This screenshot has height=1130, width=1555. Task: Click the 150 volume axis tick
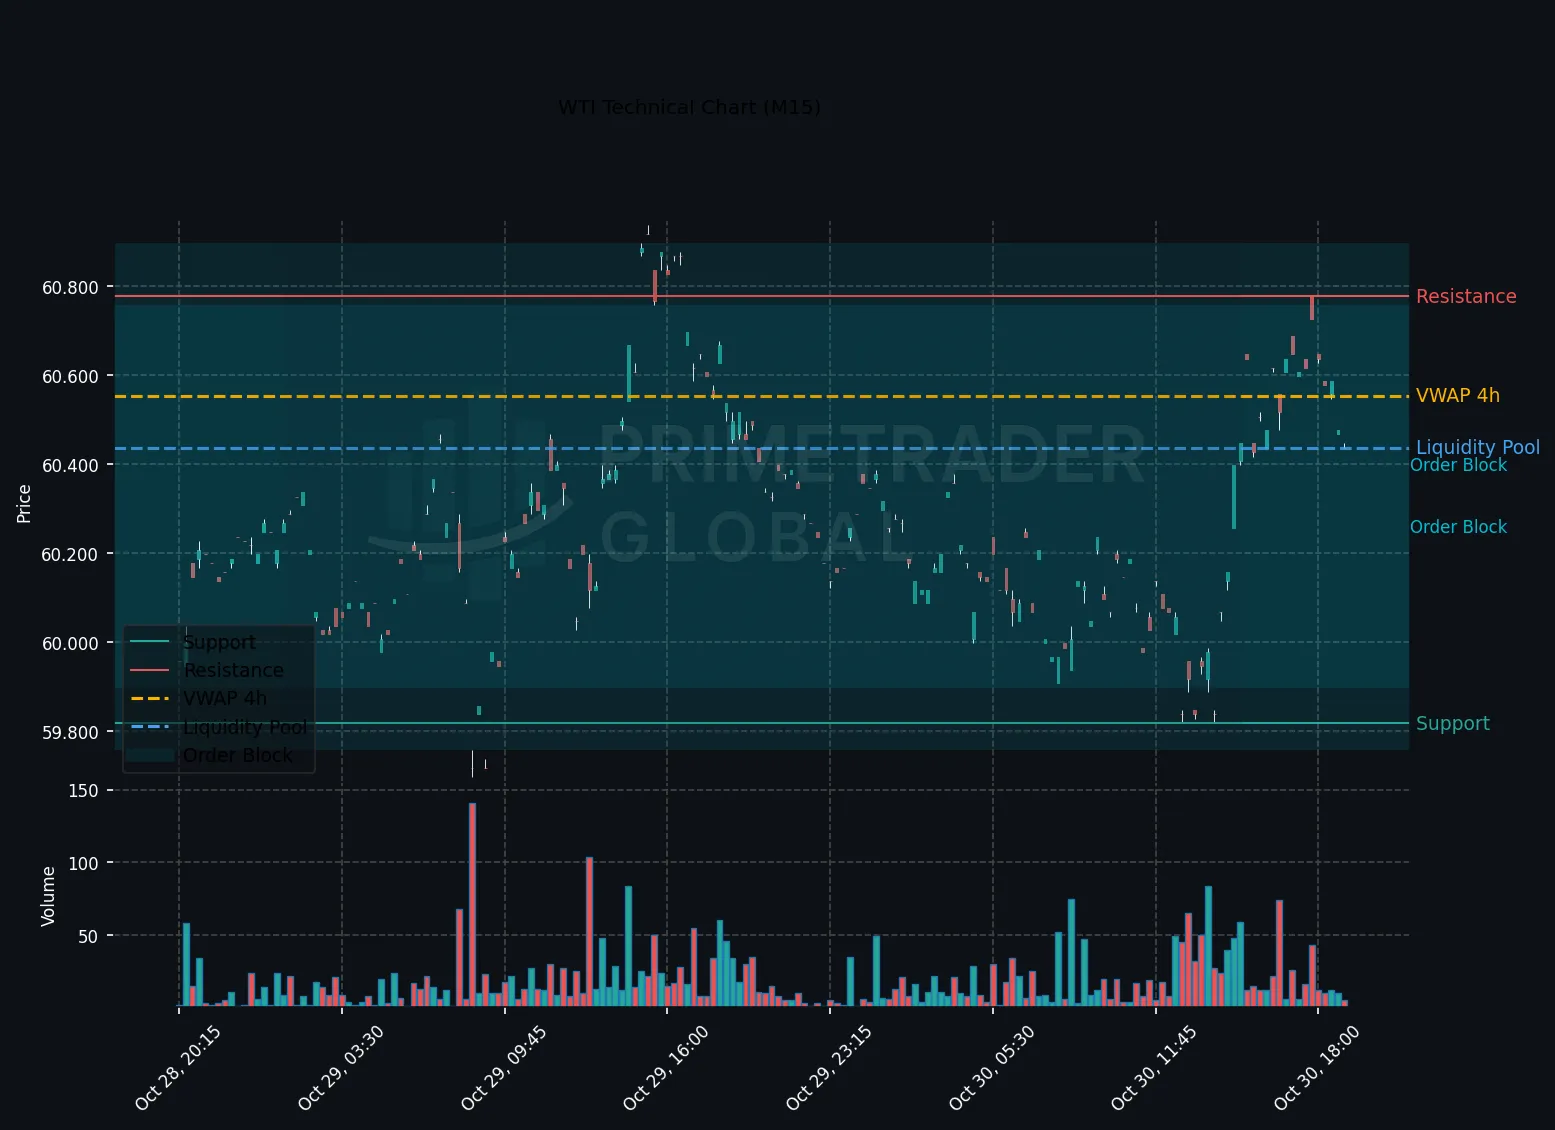point(84,791)
